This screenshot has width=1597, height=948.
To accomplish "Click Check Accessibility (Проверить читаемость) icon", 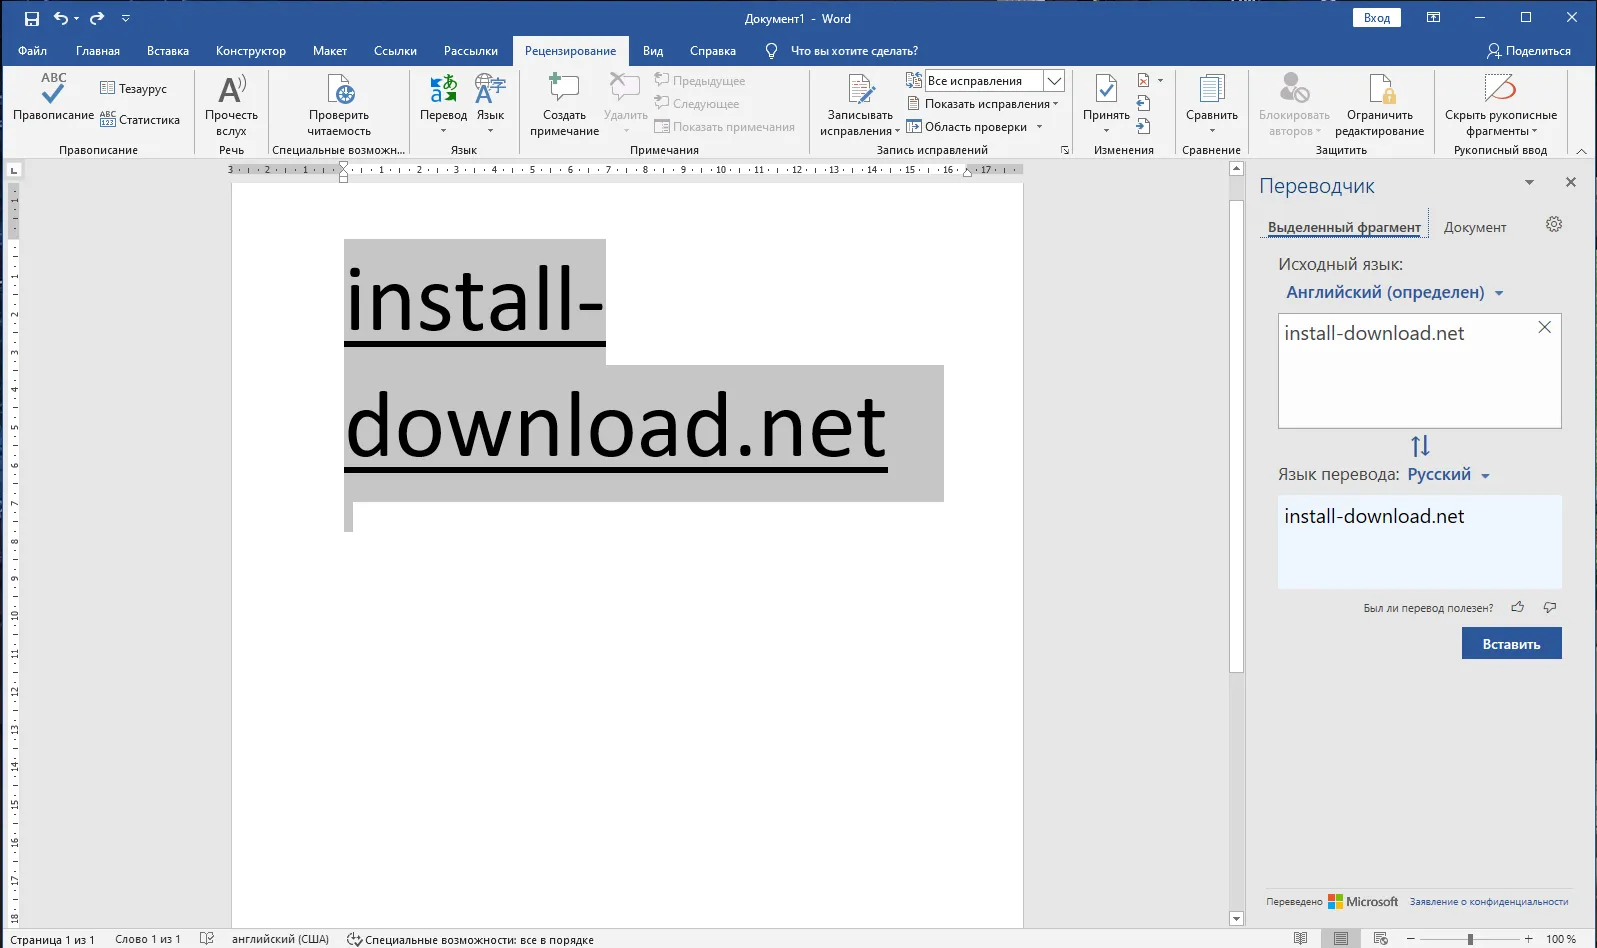I will [339, 91].
